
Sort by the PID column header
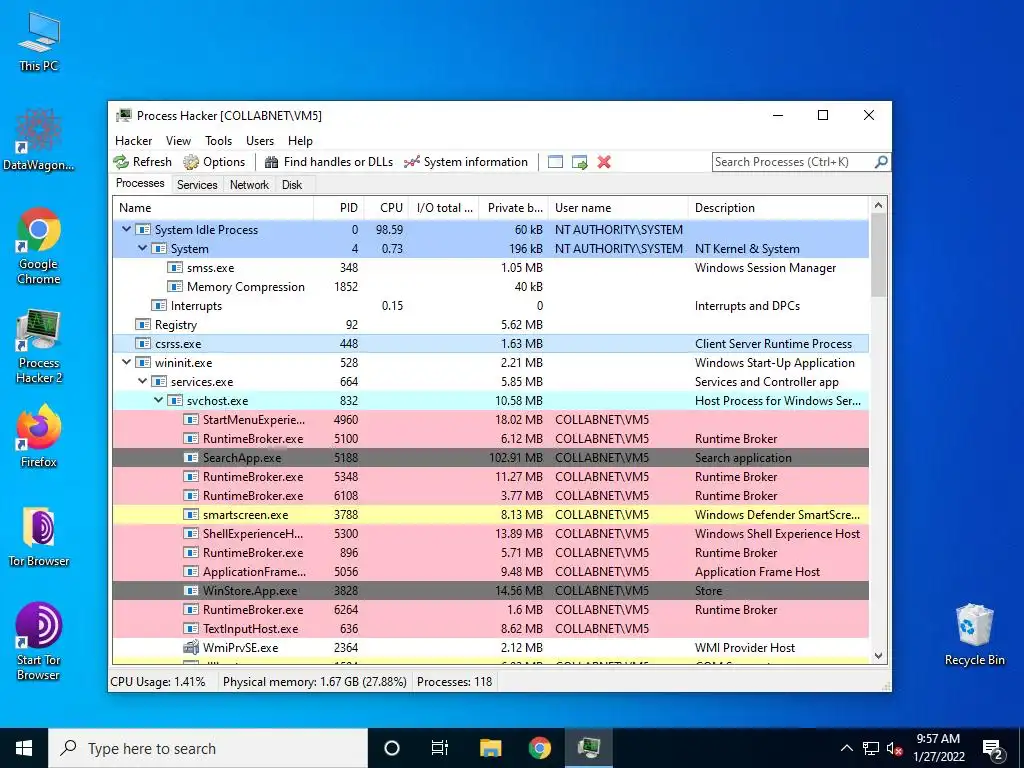(339, 208)
